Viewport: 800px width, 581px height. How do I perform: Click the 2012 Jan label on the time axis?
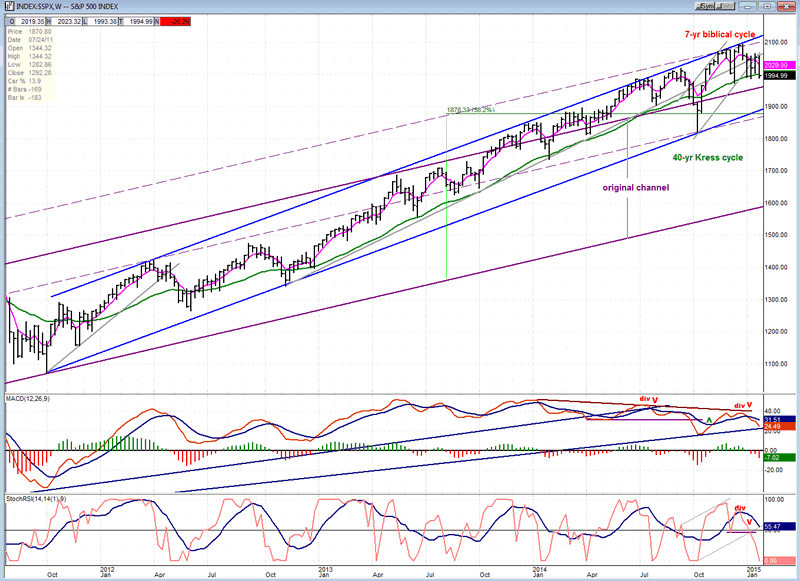[106, 572]
